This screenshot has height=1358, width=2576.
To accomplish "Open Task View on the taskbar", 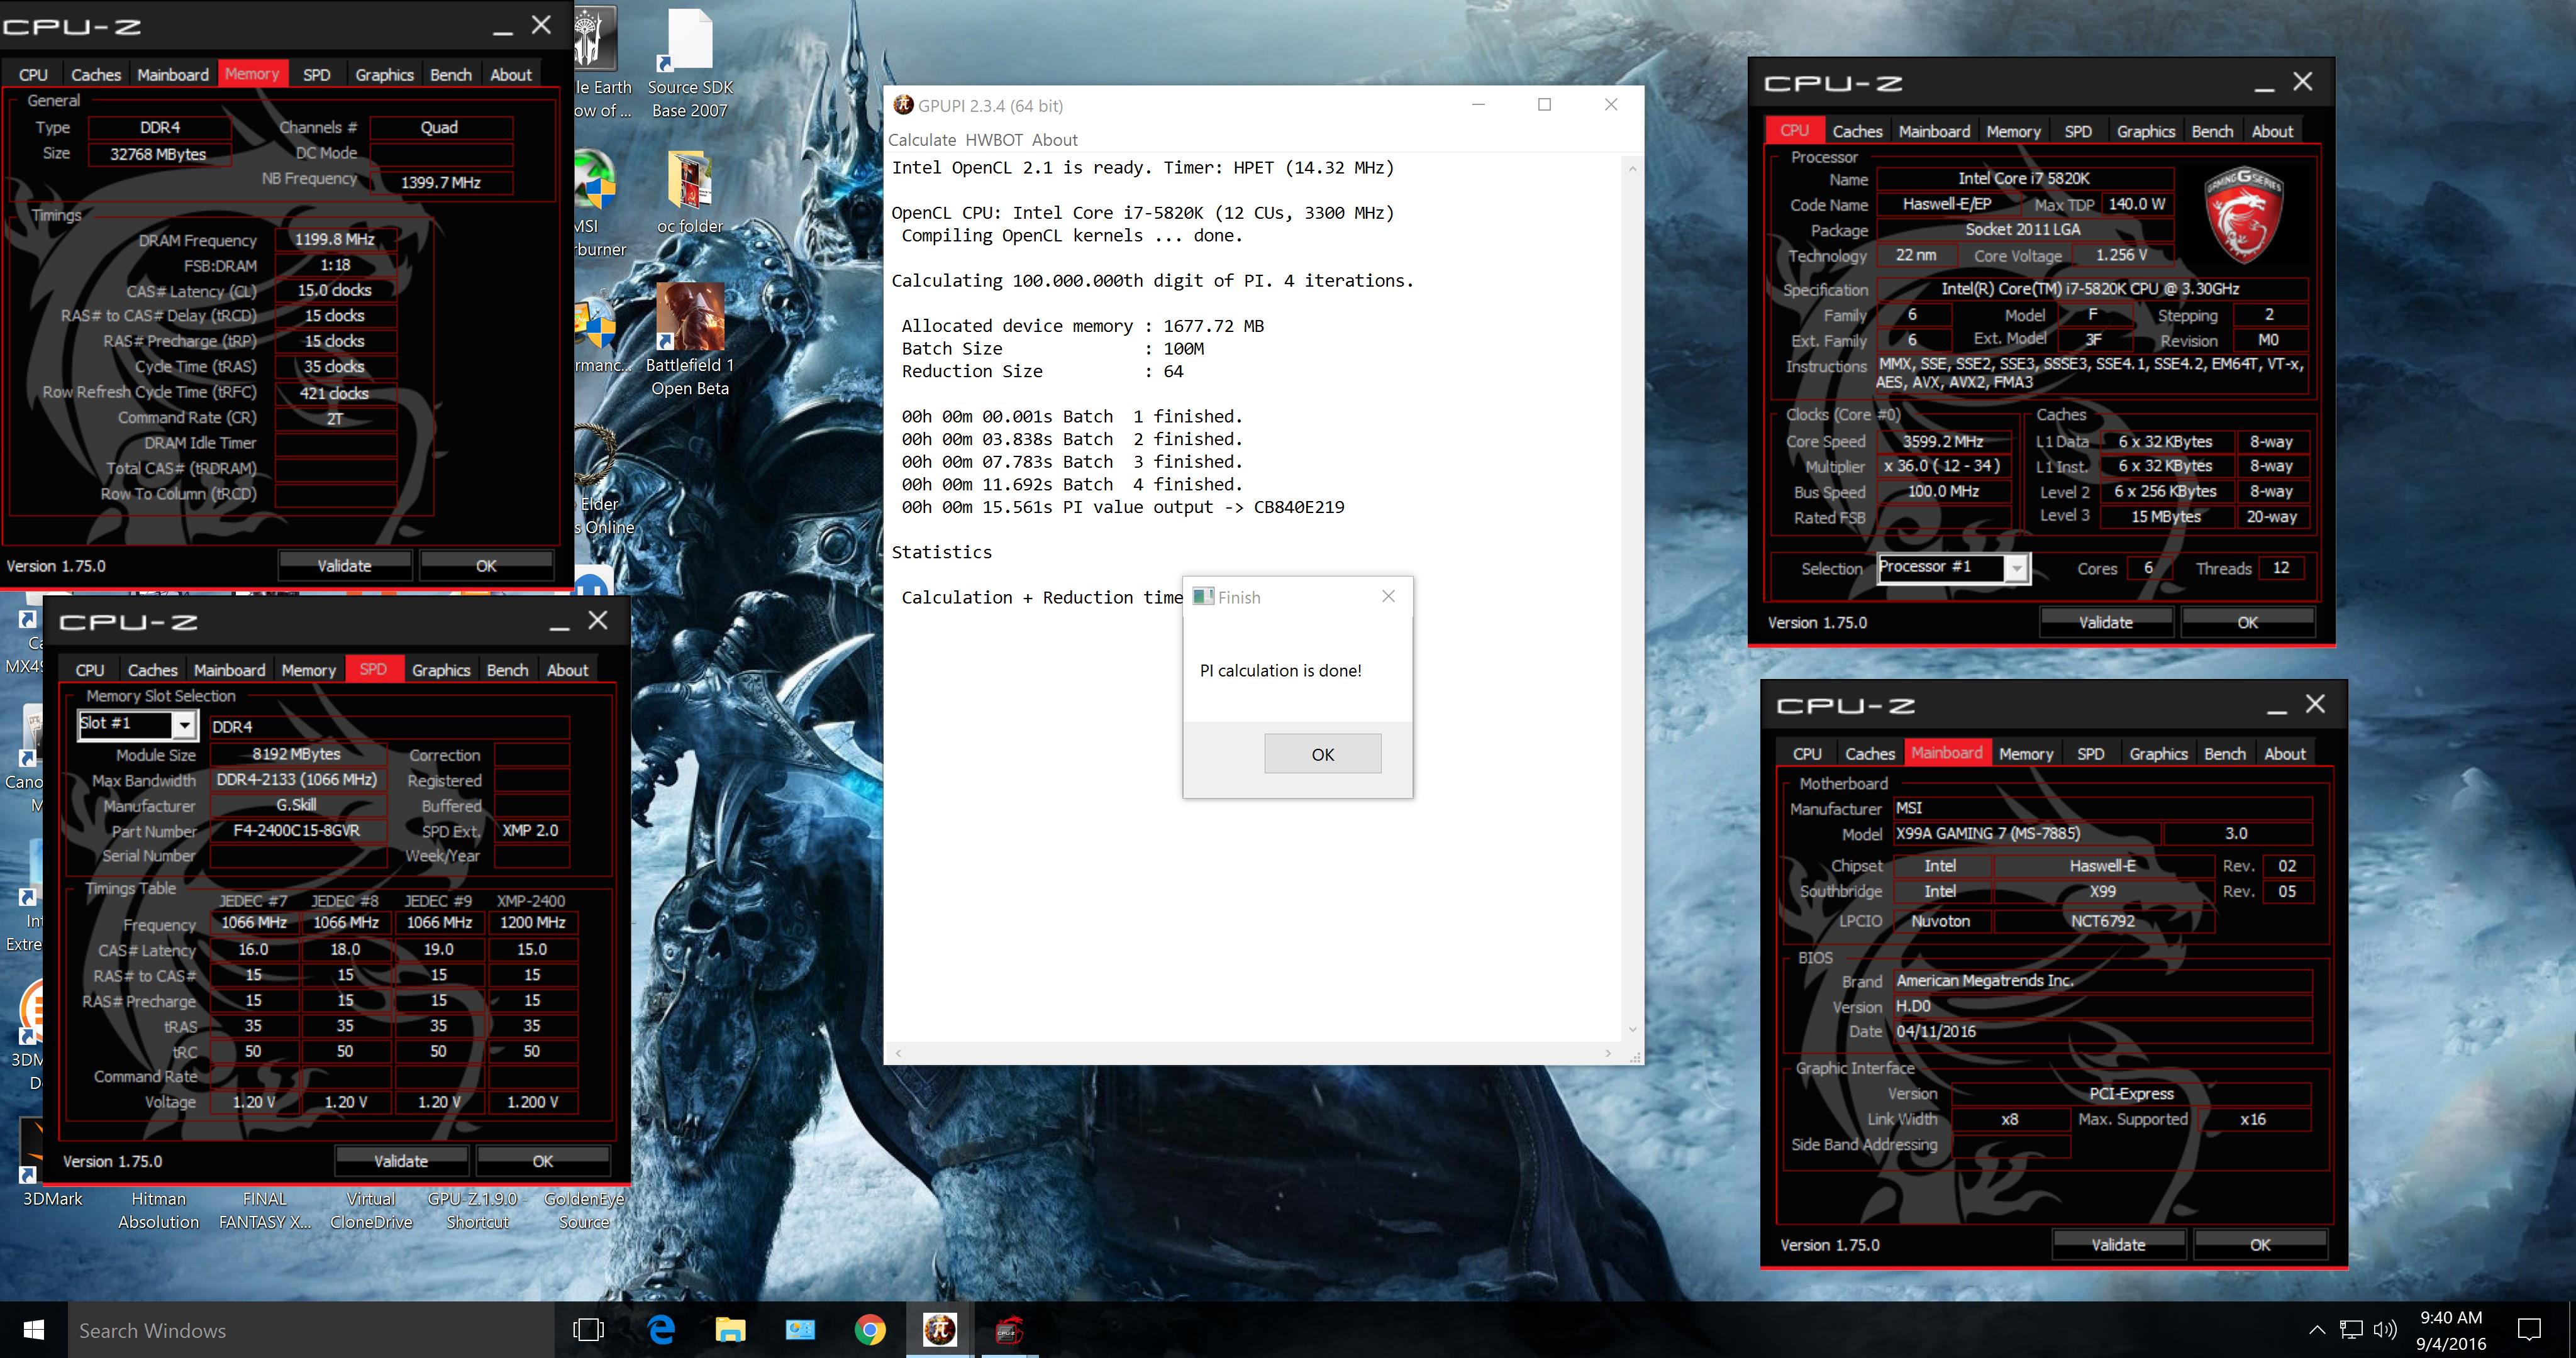I will click(589, 1329).
